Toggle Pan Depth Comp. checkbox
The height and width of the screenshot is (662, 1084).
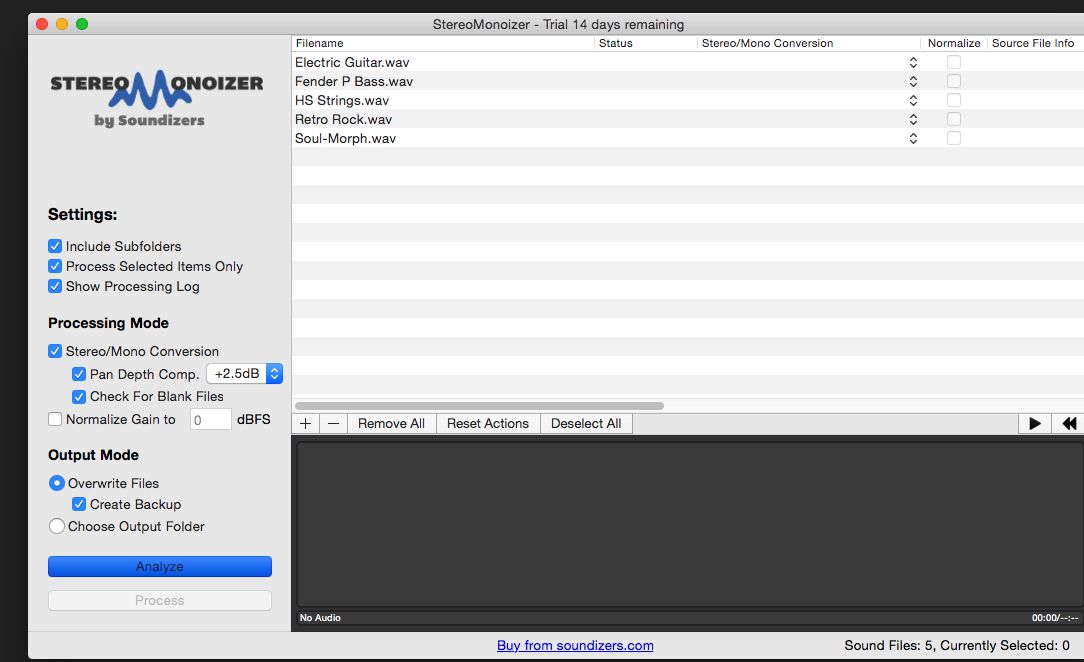point(79,374)
